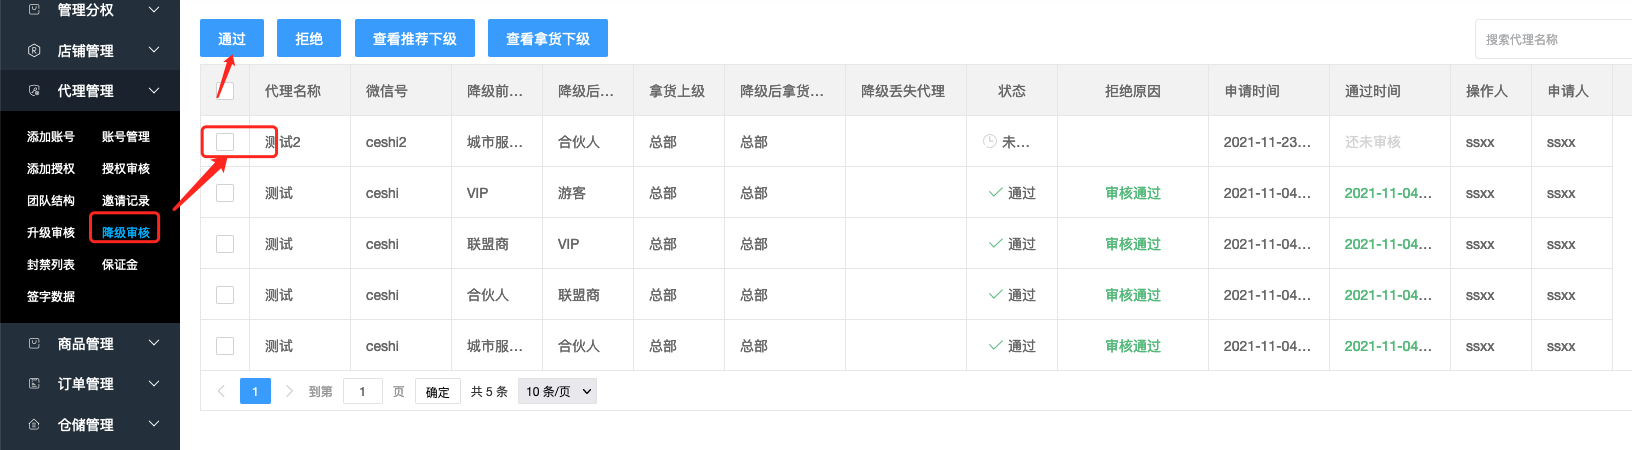Viewport: 1632px width, 450px height.
Task: Click the 商品管理 sidebar icon
Action: [34, 343]
